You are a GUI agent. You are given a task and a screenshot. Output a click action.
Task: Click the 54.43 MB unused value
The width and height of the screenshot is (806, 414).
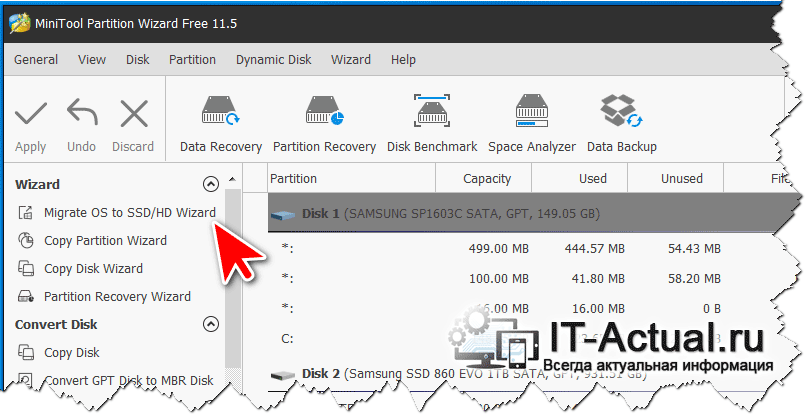click(694, 249)
